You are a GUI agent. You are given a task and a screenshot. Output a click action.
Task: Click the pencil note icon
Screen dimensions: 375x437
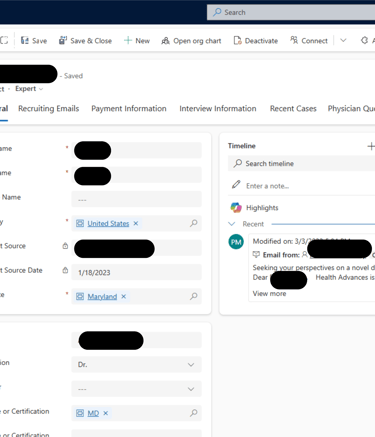click(x=236, y=185)
